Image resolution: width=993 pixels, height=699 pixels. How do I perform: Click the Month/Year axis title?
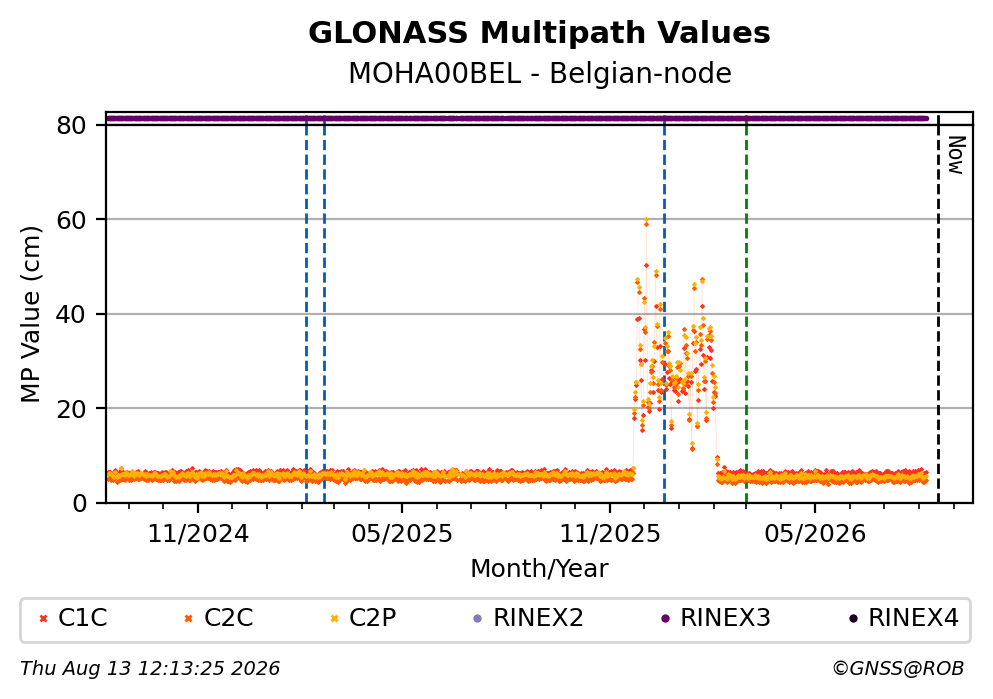click(x=539, y=569)
